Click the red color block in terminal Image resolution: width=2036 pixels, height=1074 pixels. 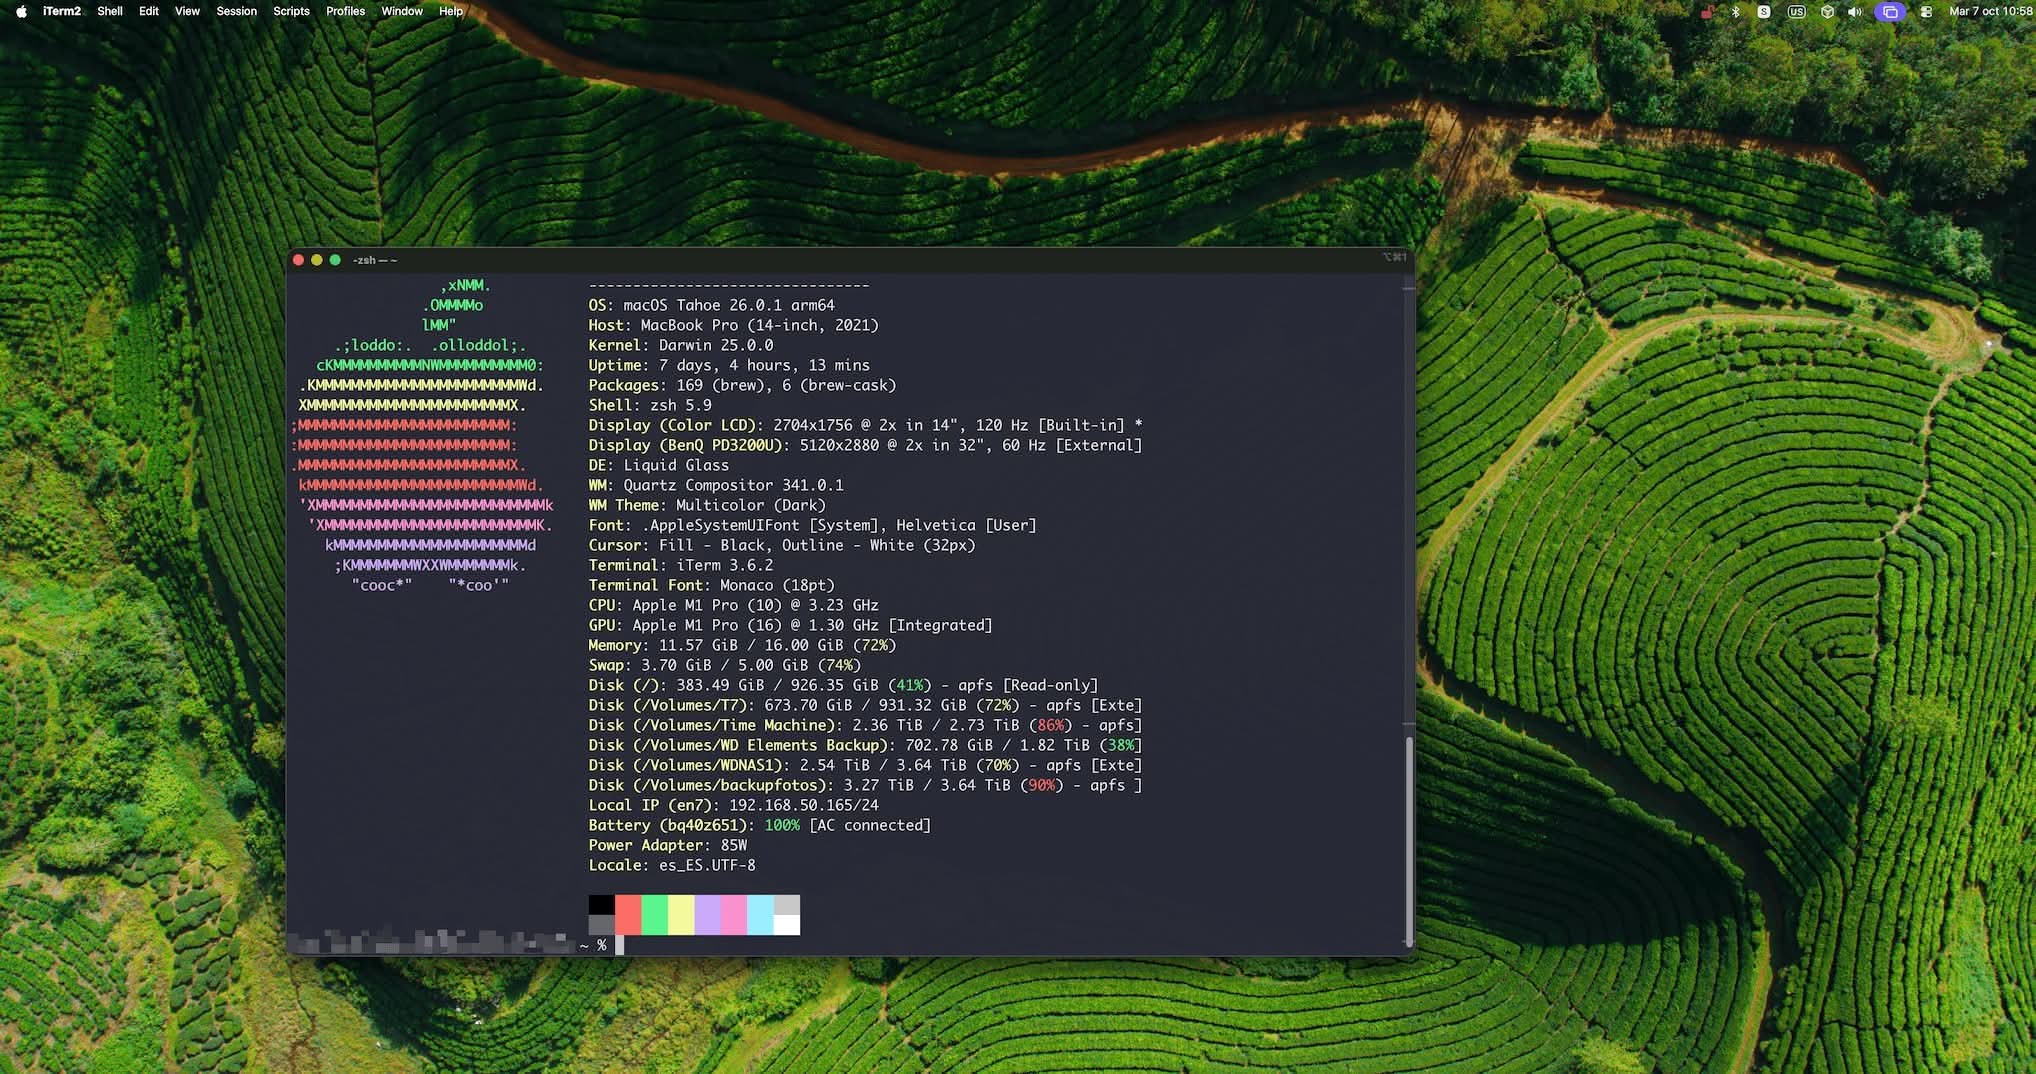tap(628, 914)
